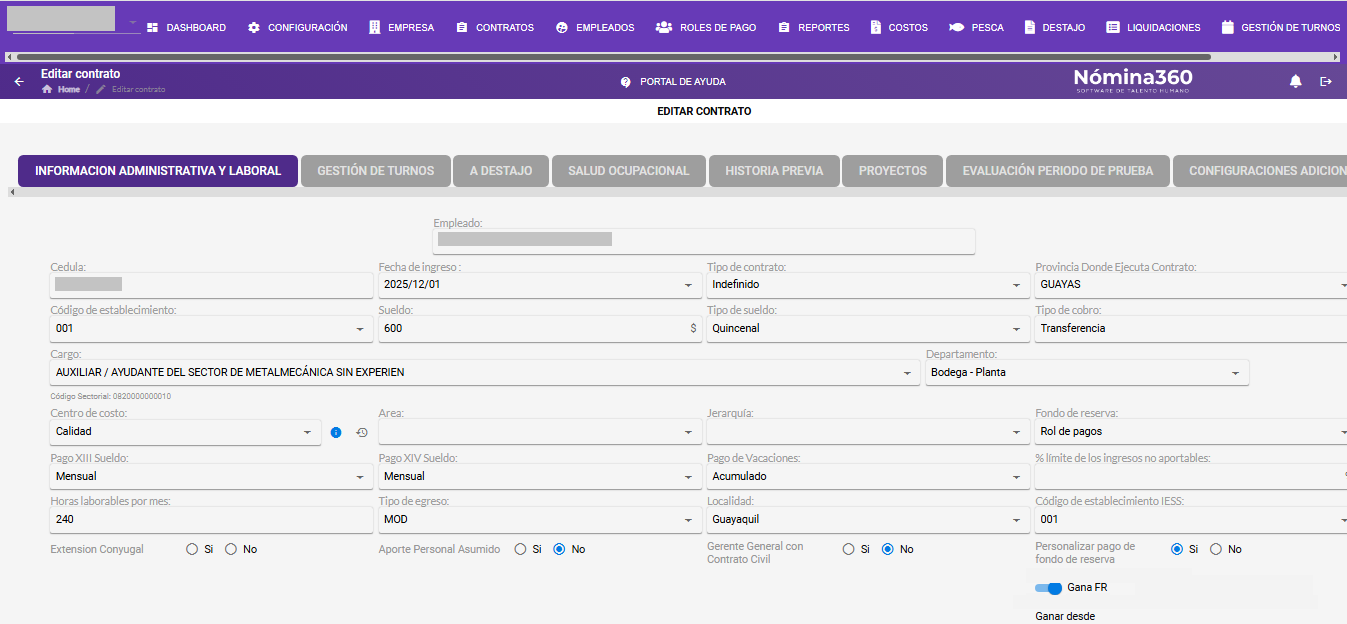The image size is (1347, 624).
Task: Select No for Extension Conyugal
Action: tap(231, 549)
